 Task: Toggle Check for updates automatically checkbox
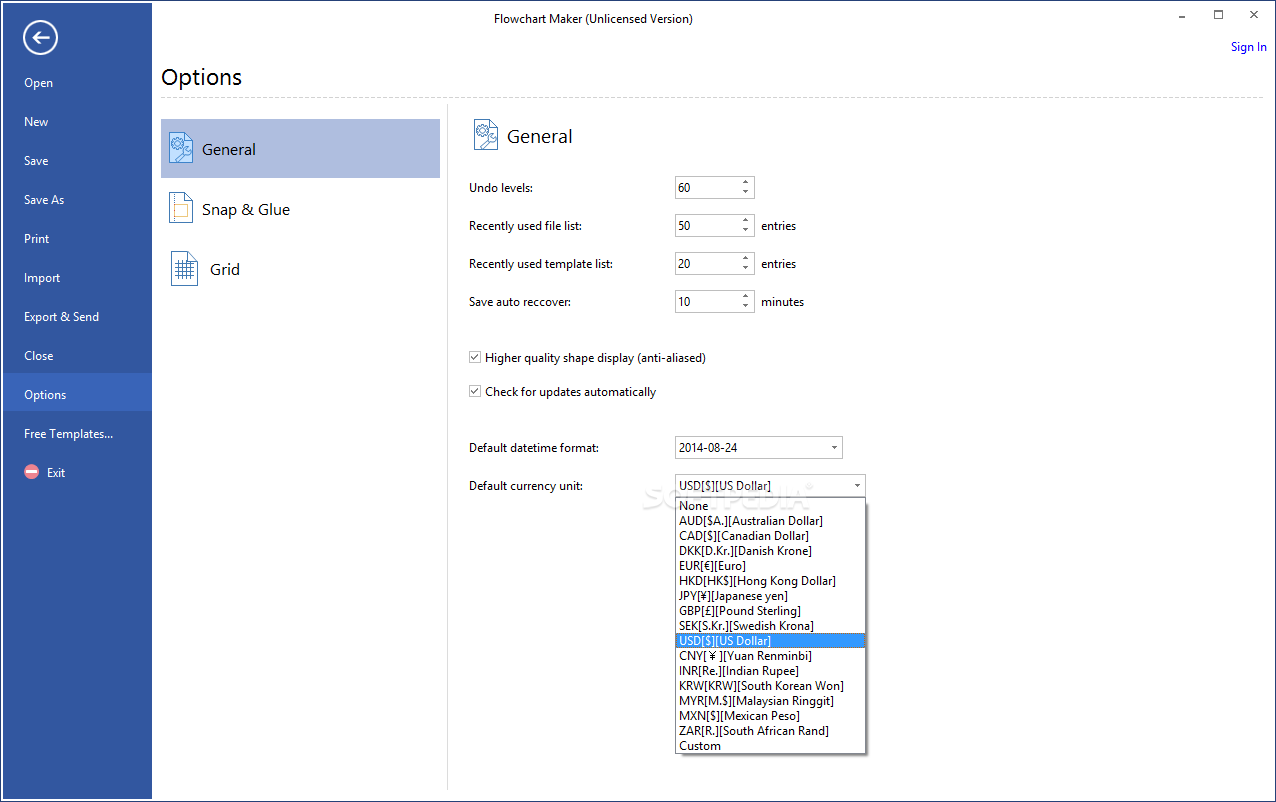pos(475,391)
